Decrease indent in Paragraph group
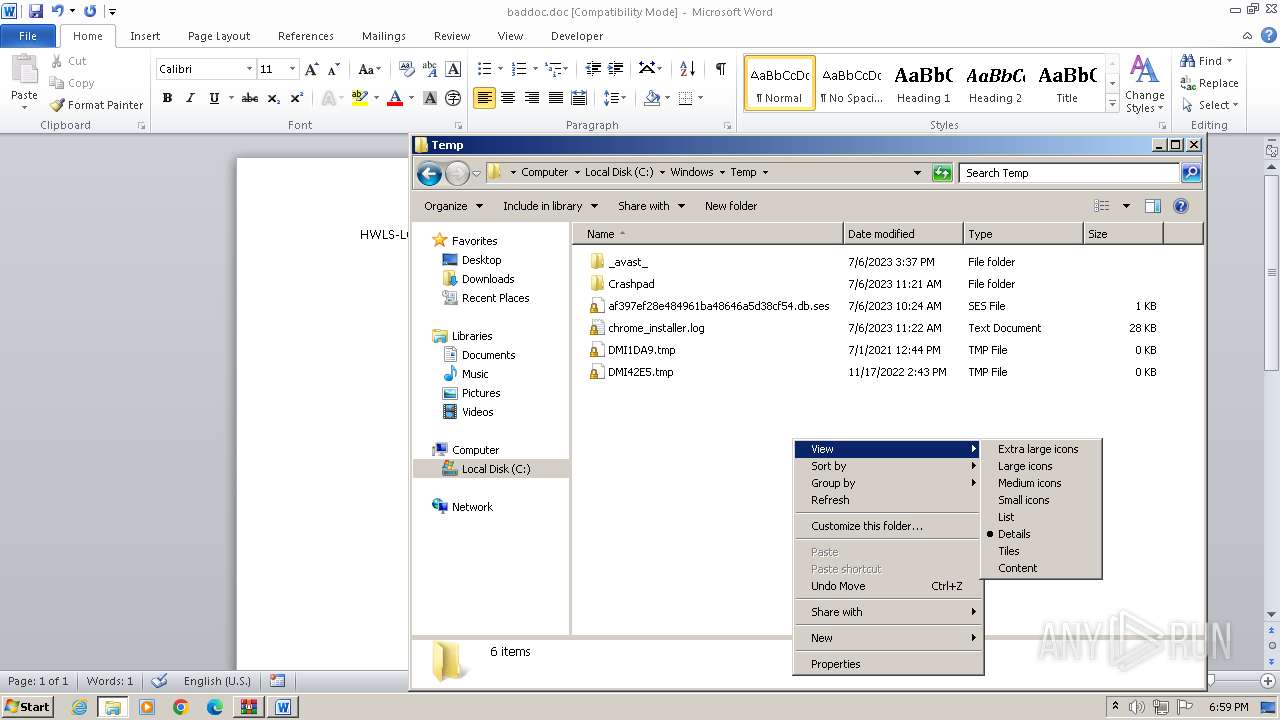The height and width of the screenshot is (720, 1280). point(593,69)
